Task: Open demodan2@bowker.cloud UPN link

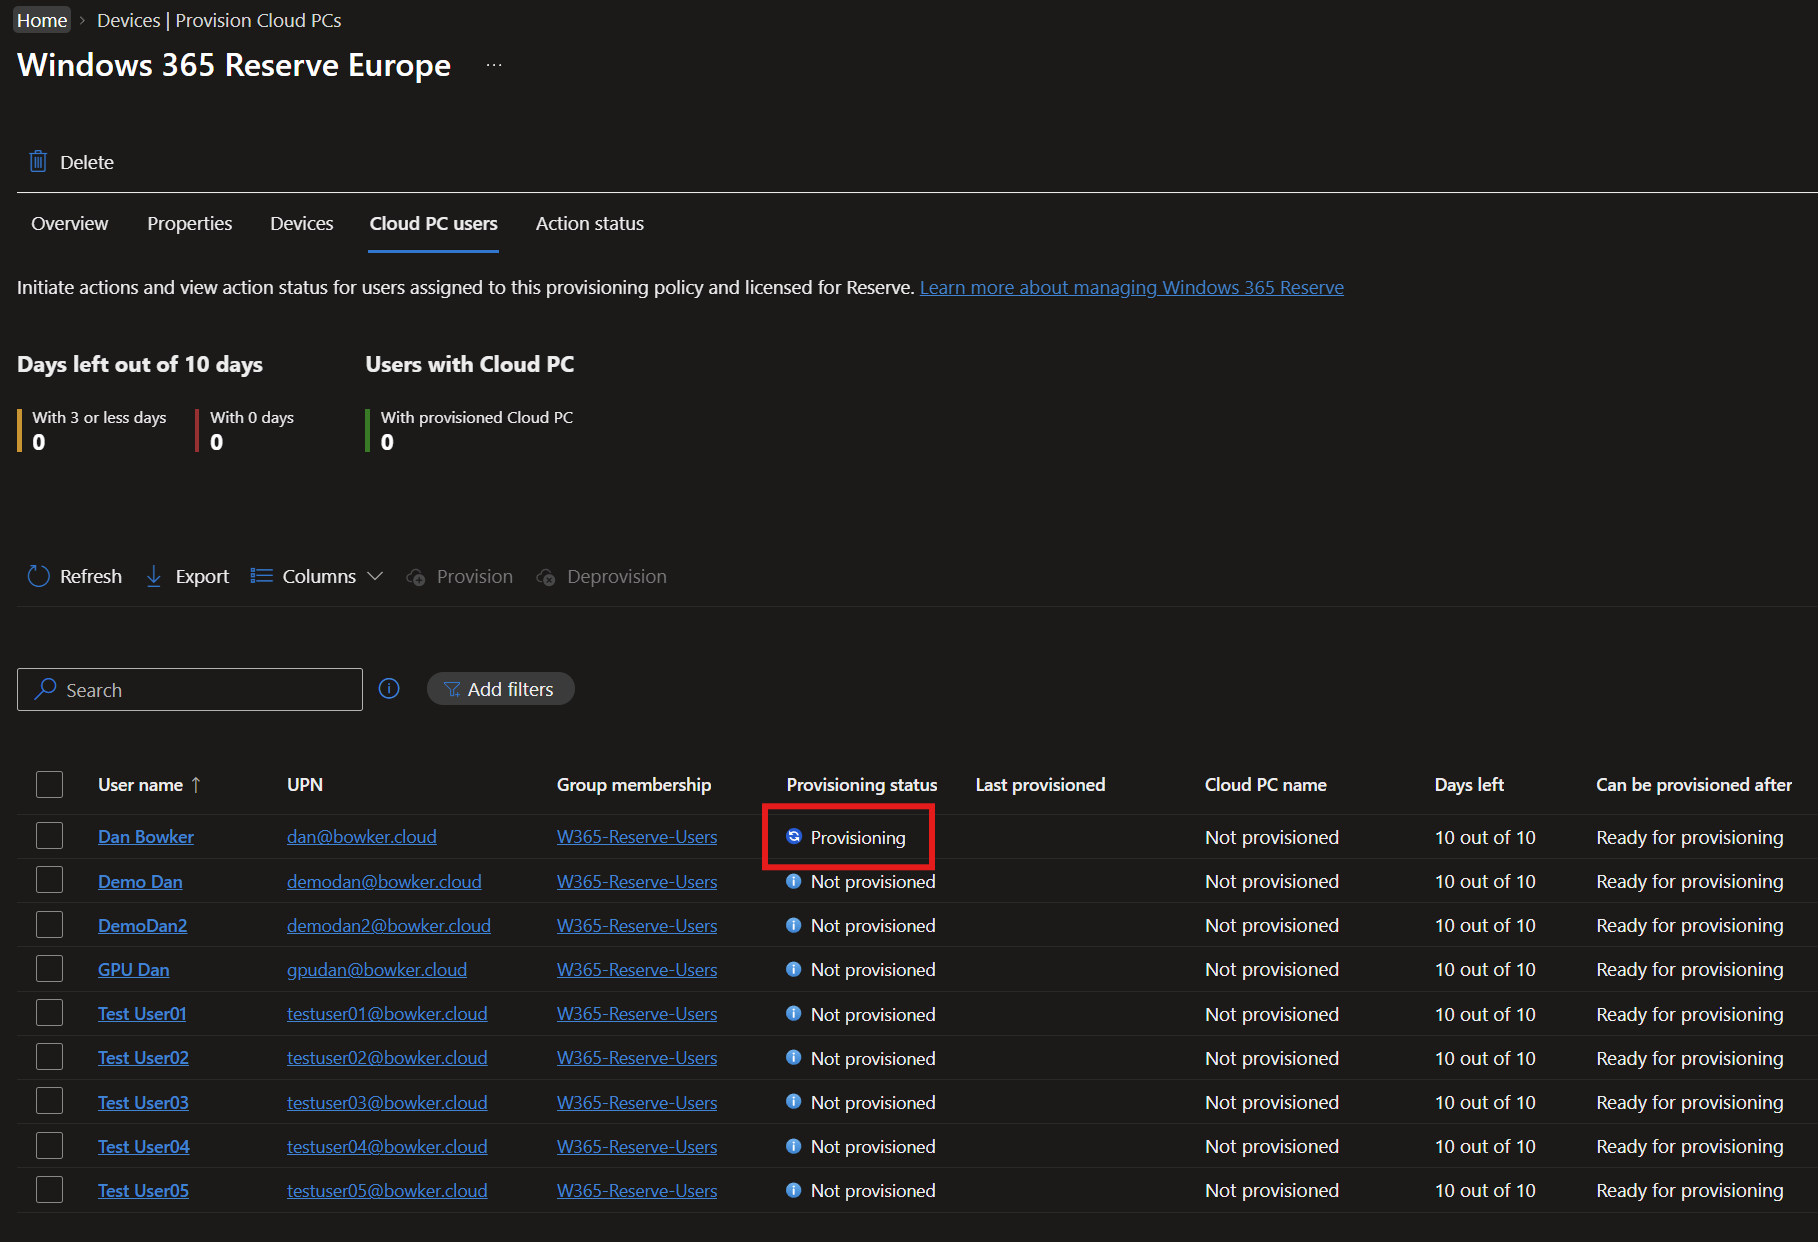Action: click(388, 926)
